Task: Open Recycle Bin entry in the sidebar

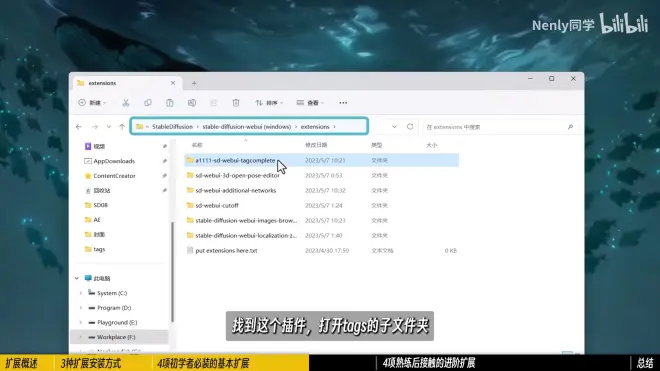Action: point(101,191)
